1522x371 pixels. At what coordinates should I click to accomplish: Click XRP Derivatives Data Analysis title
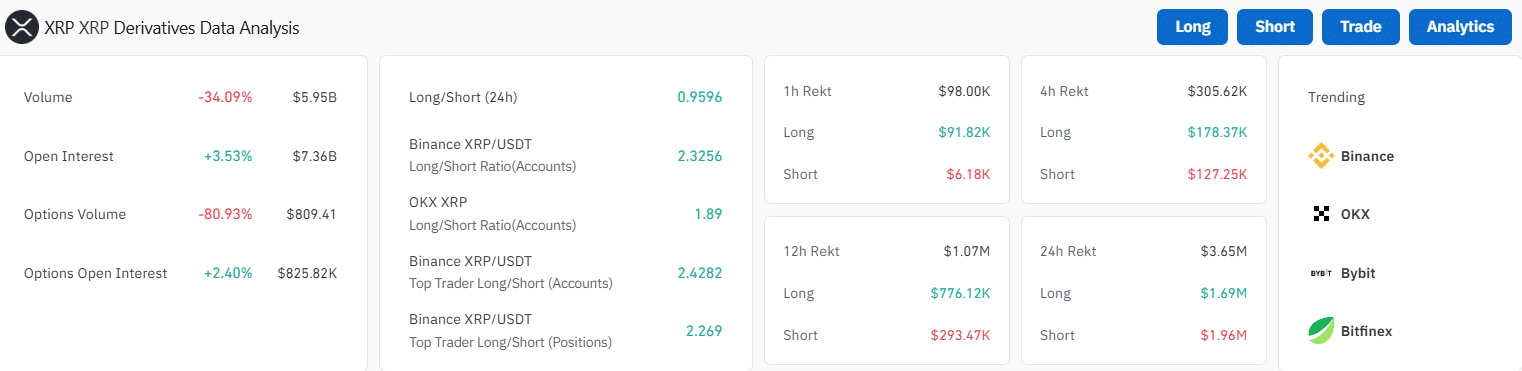[172, 28]
